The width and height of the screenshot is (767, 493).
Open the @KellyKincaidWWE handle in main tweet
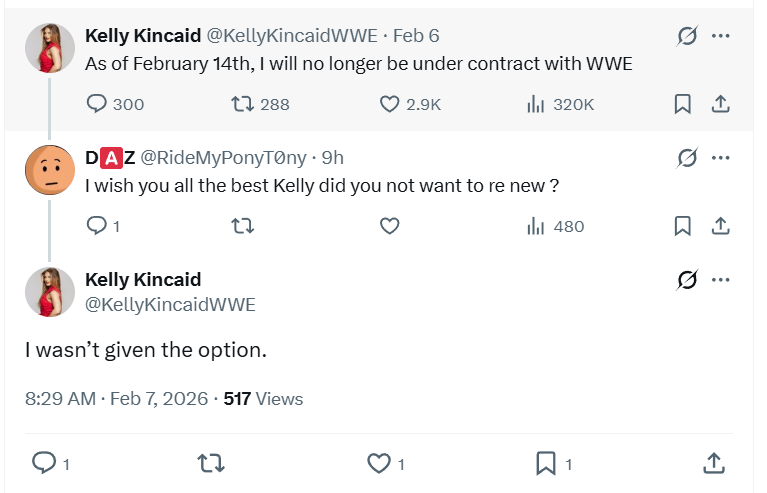(170, 305)
